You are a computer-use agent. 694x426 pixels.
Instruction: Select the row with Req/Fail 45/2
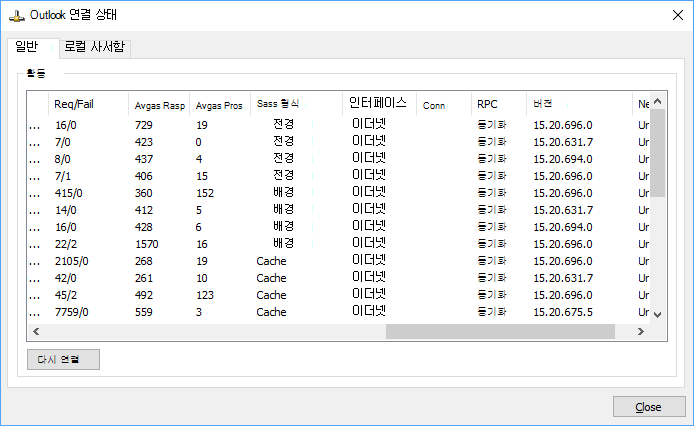(x=339, y=295)
